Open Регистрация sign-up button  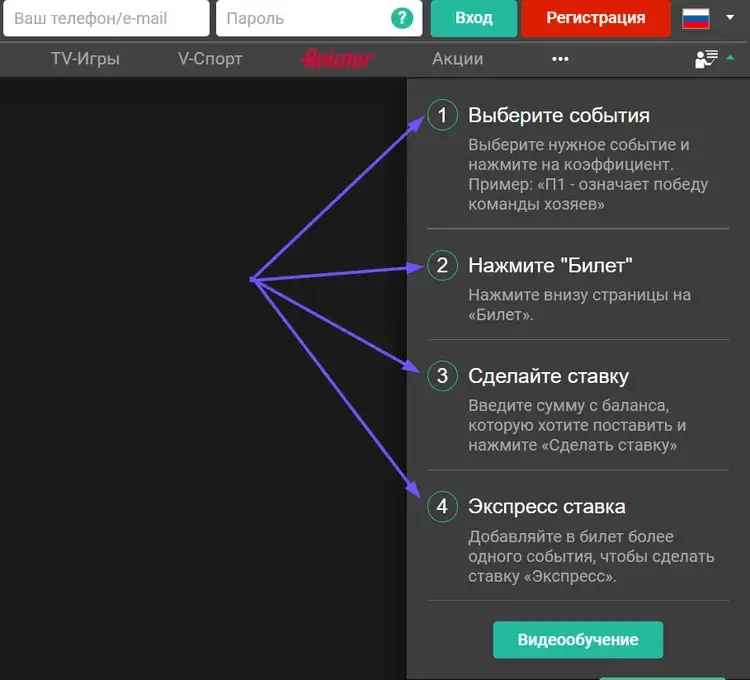[x=596, y=18]
